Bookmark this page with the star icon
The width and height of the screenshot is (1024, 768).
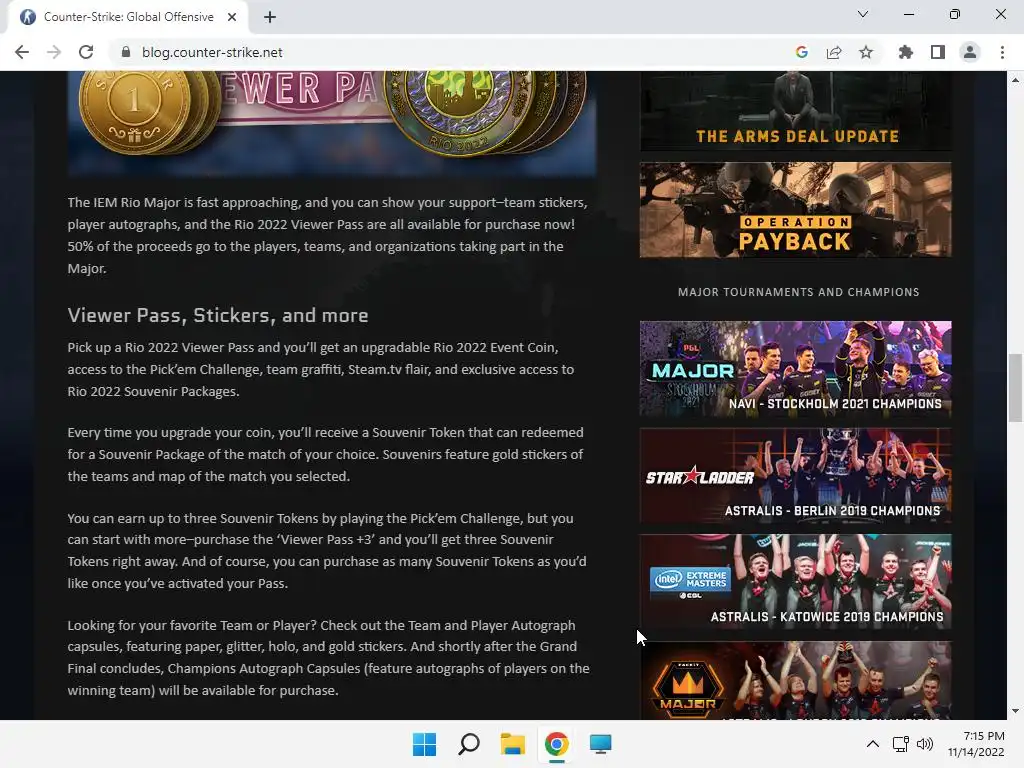point(866,52)
